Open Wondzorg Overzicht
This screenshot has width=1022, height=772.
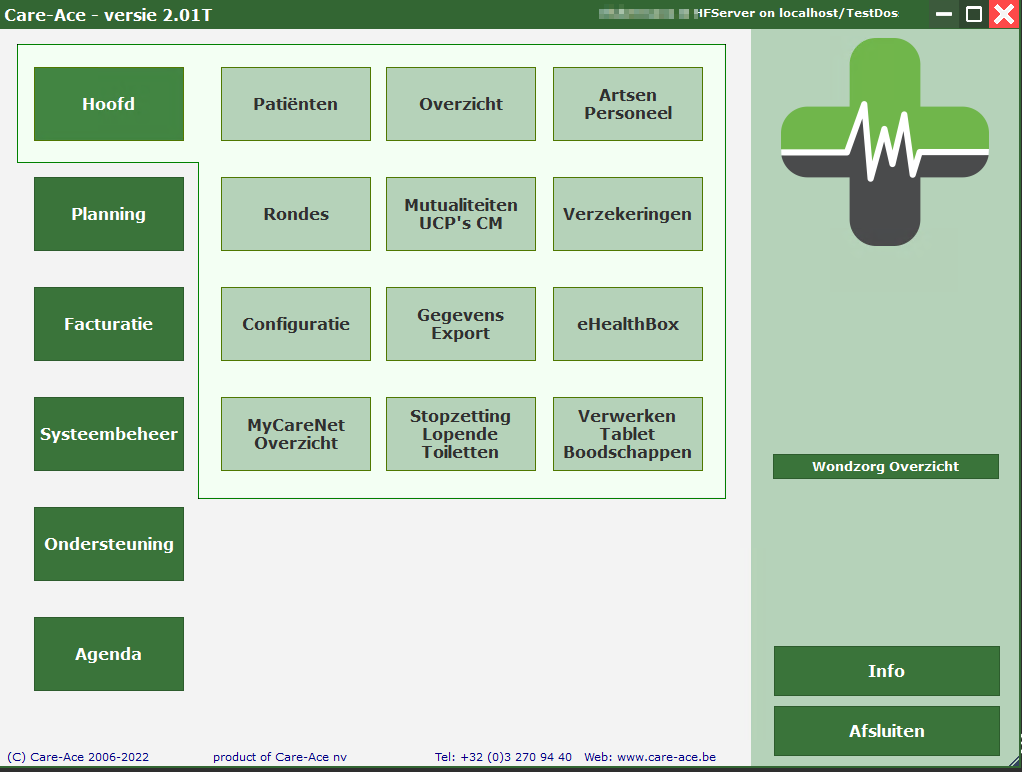885,466
